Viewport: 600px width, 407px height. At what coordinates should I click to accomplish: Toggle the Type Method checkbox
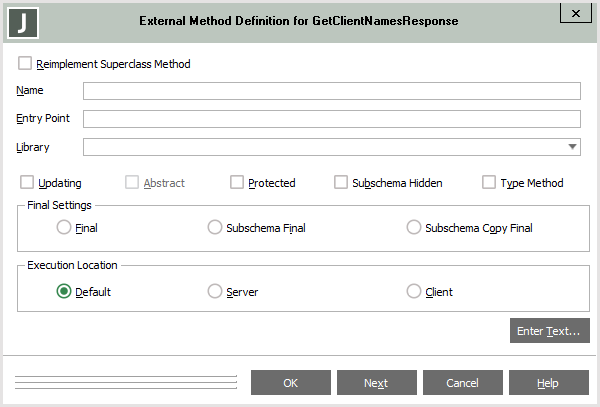(489, 183)
